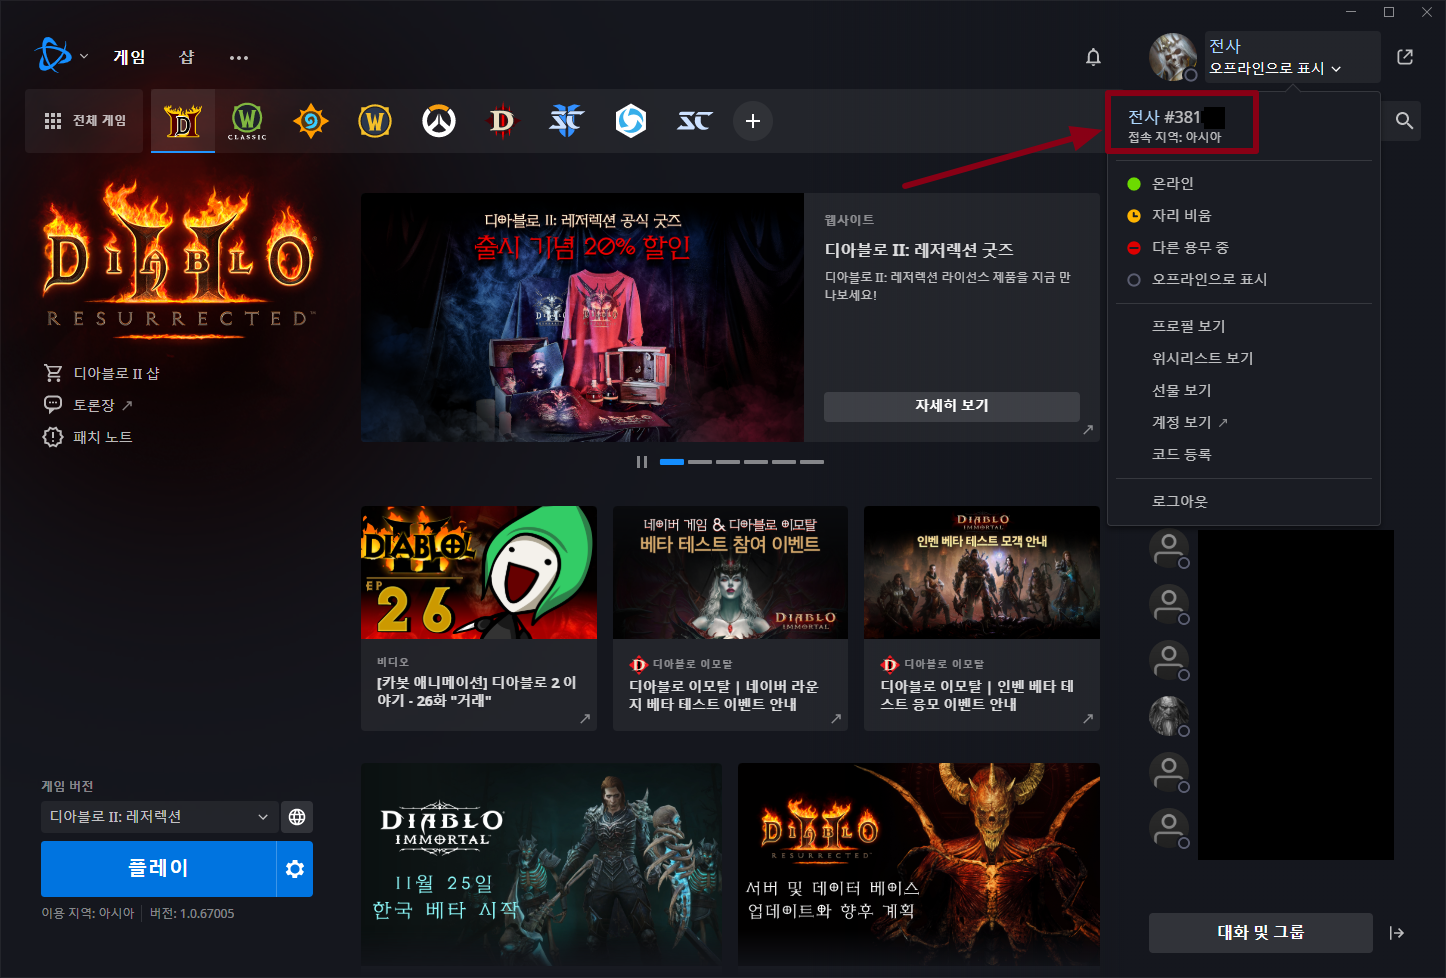Click the user avatar picture
The image size is (1446, 978).
1173,57
